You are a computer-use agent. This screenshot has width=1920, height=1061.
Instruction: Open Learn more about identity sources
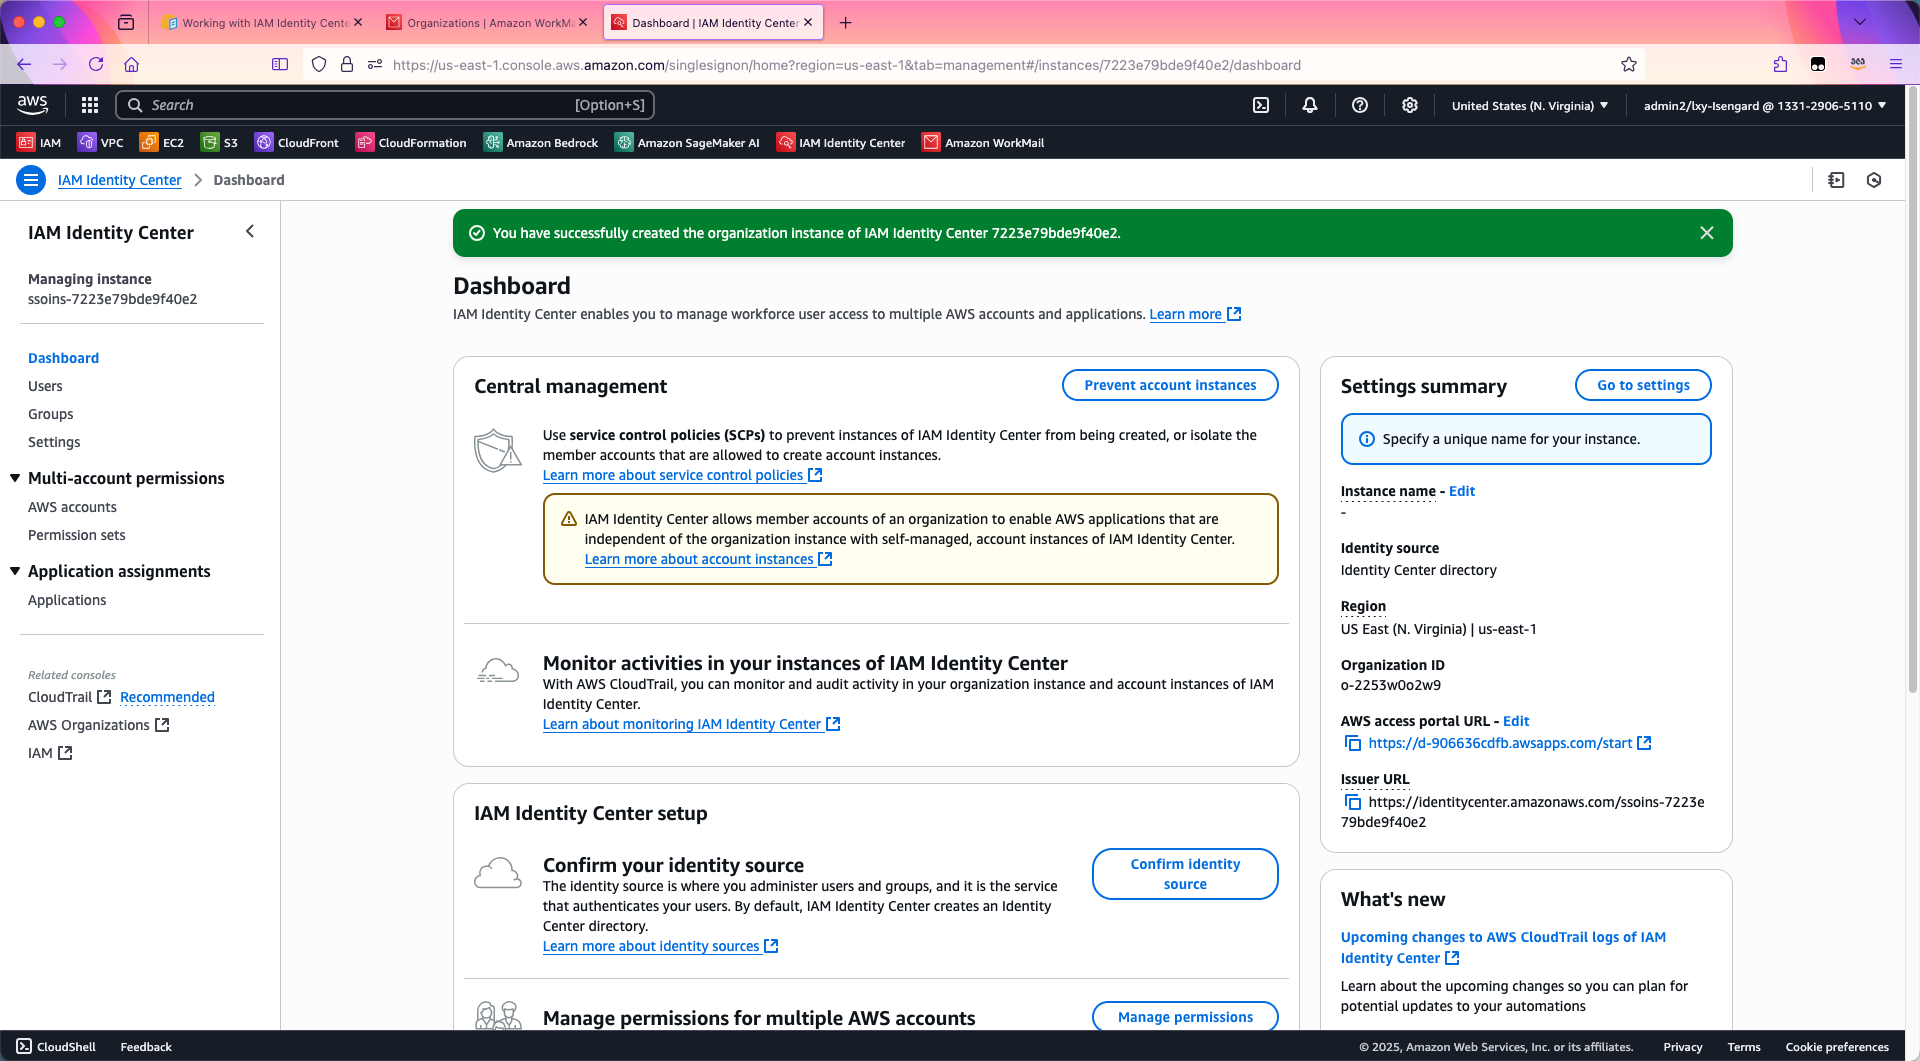pos(660,946)
